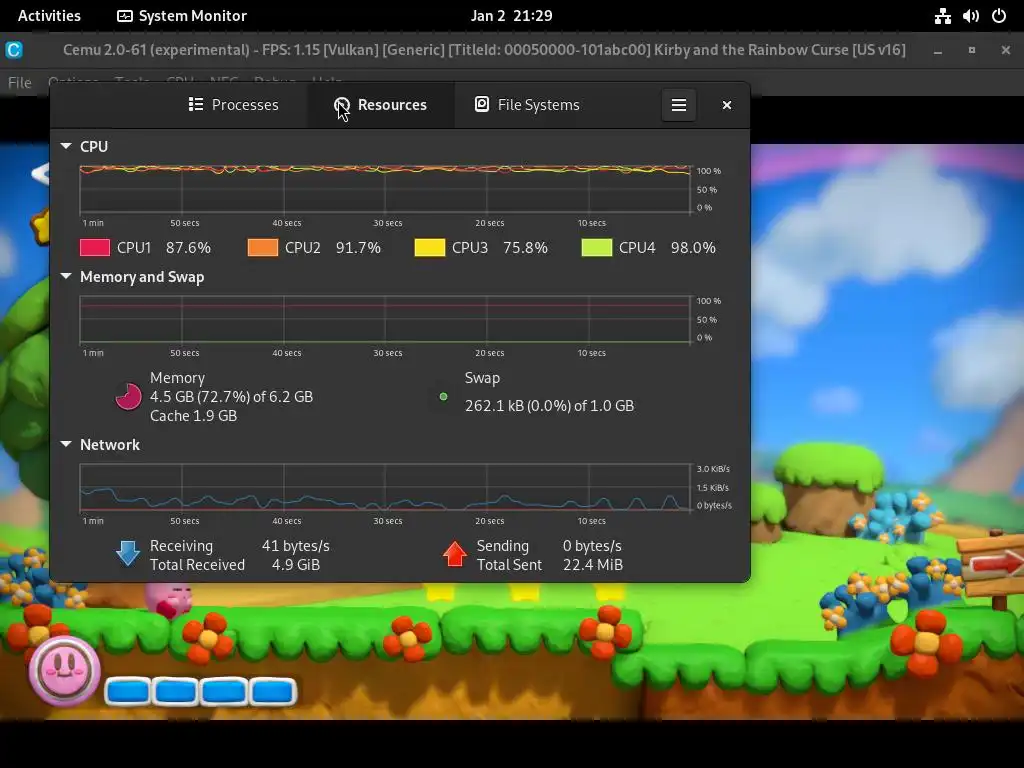This screenshot has width=1024, height=768.
Task: Change the CPU1 red color swatch
Action: pos(95,248)
